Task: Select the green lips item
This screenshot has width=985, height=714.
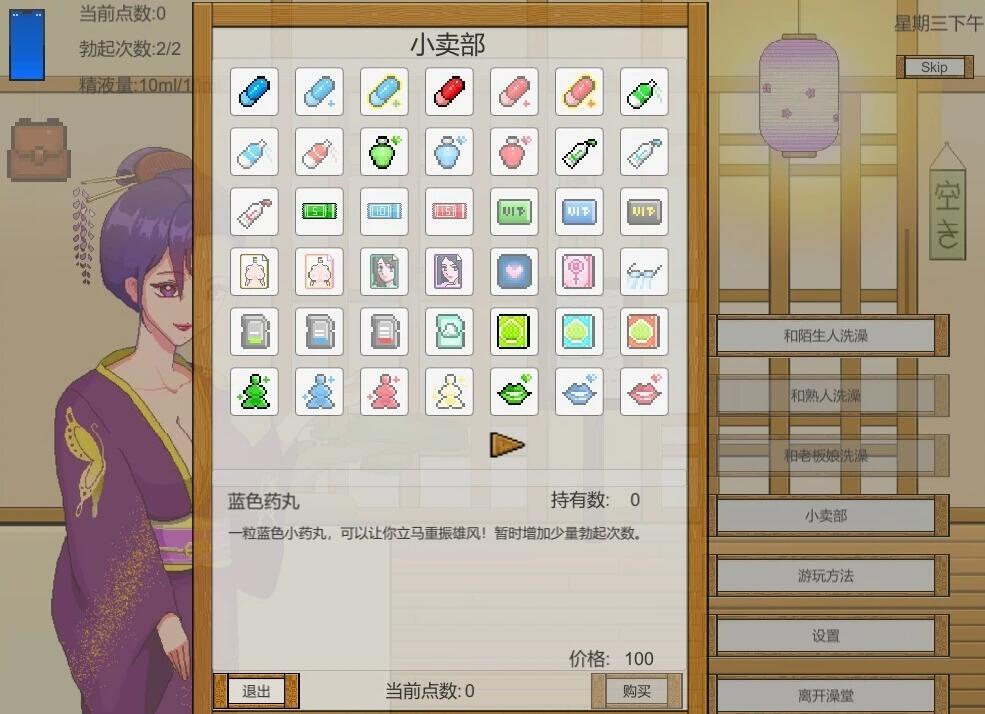Action: [x=514, y=392]
